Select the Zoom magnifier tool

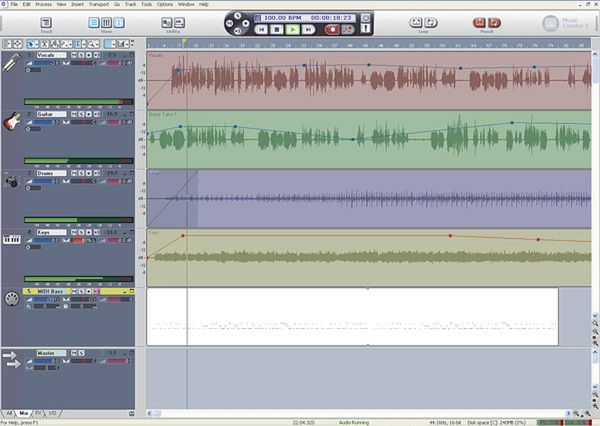tap(91, 44)
